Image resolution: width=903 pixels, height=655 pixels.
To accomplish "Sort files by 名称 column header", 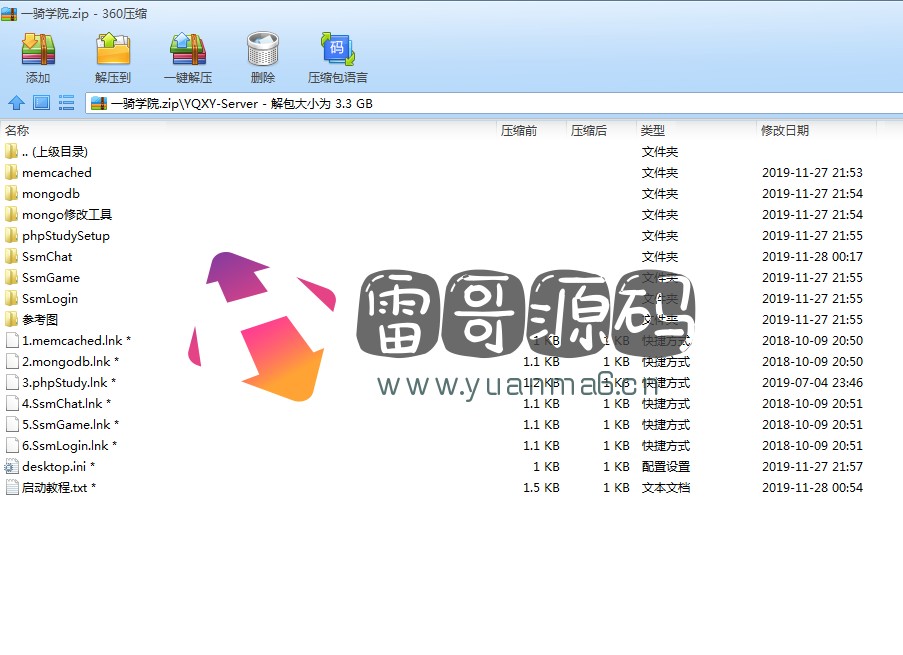I will 18,130.
